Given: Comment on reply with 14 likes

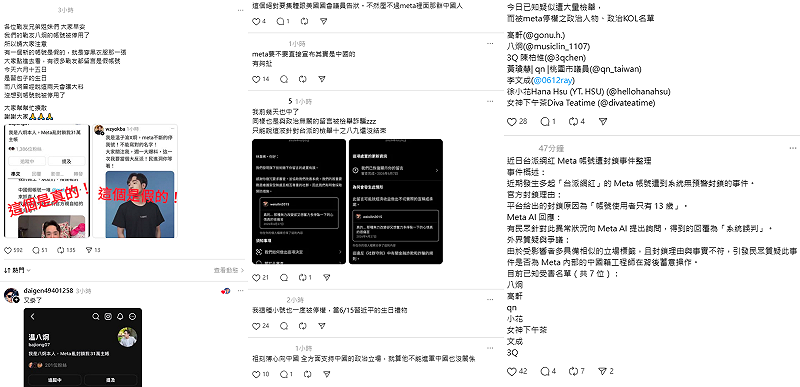Looking at the screenshot, I should (284, 79).
